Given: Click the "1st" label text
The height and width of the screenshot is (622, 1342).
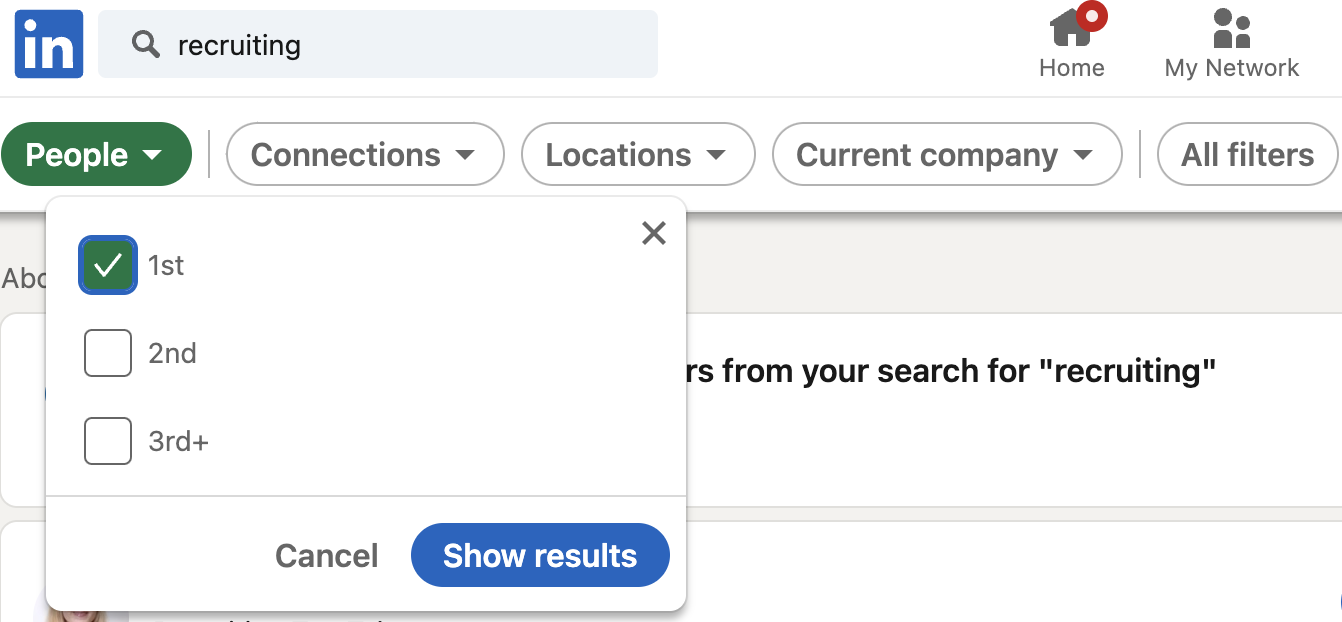Looking at the screenshot, I should [x=166, y=265].
